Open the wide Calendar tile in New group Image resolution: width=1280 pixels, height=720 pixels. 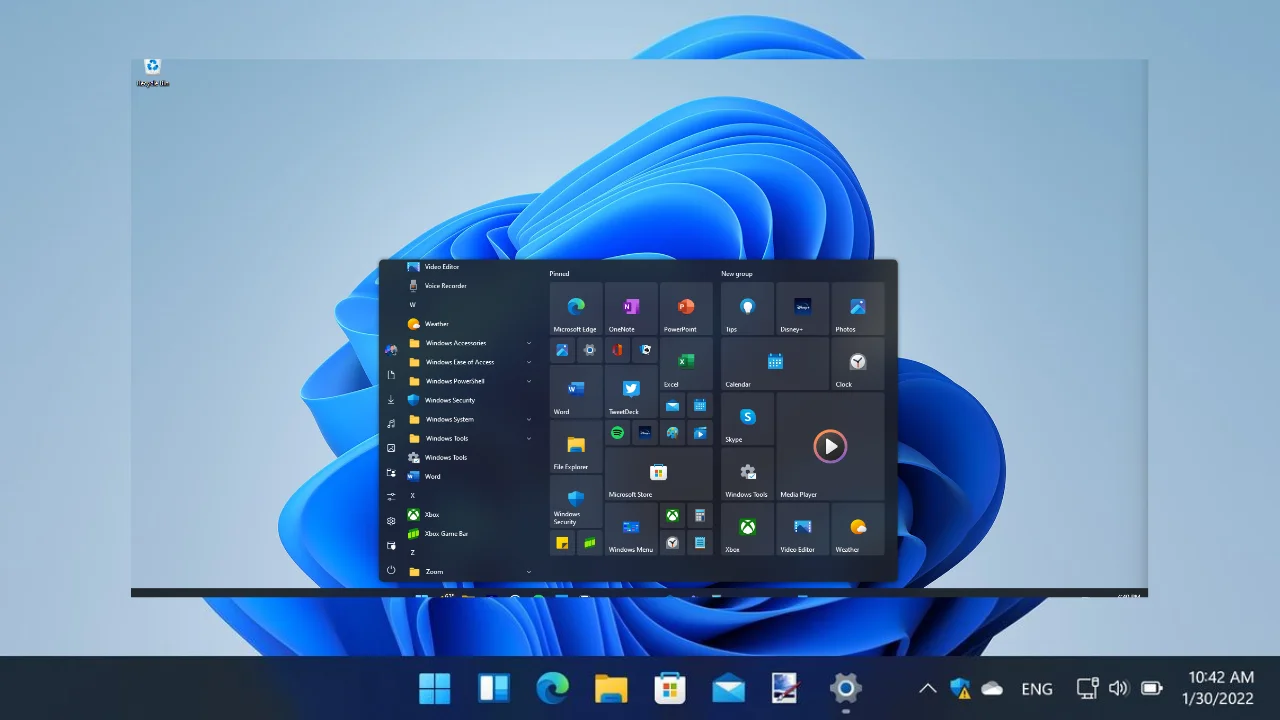[775, 363]
